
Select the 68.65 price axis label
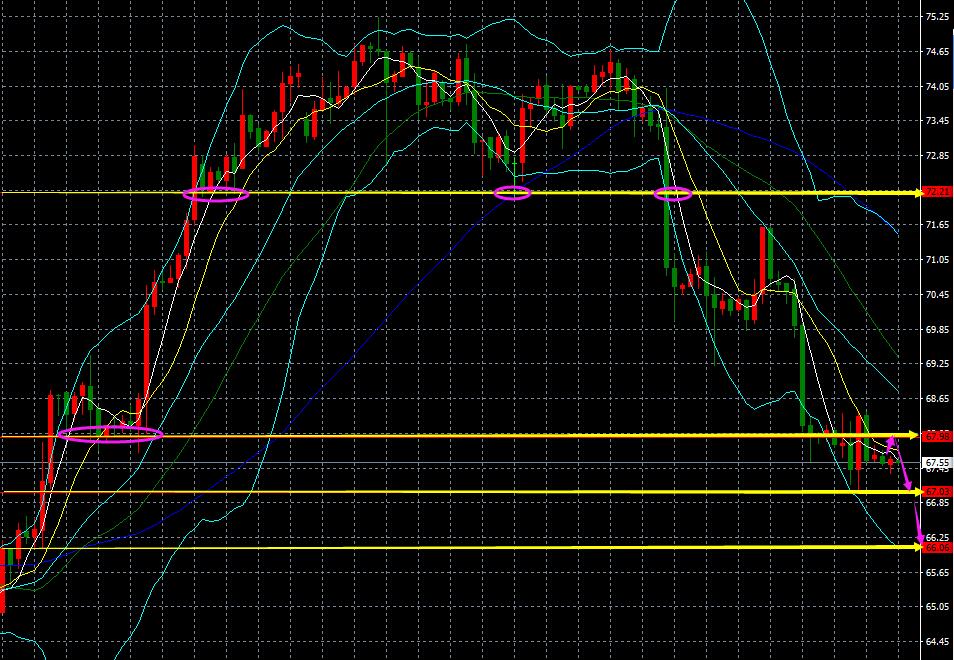[x=937, y=398]
